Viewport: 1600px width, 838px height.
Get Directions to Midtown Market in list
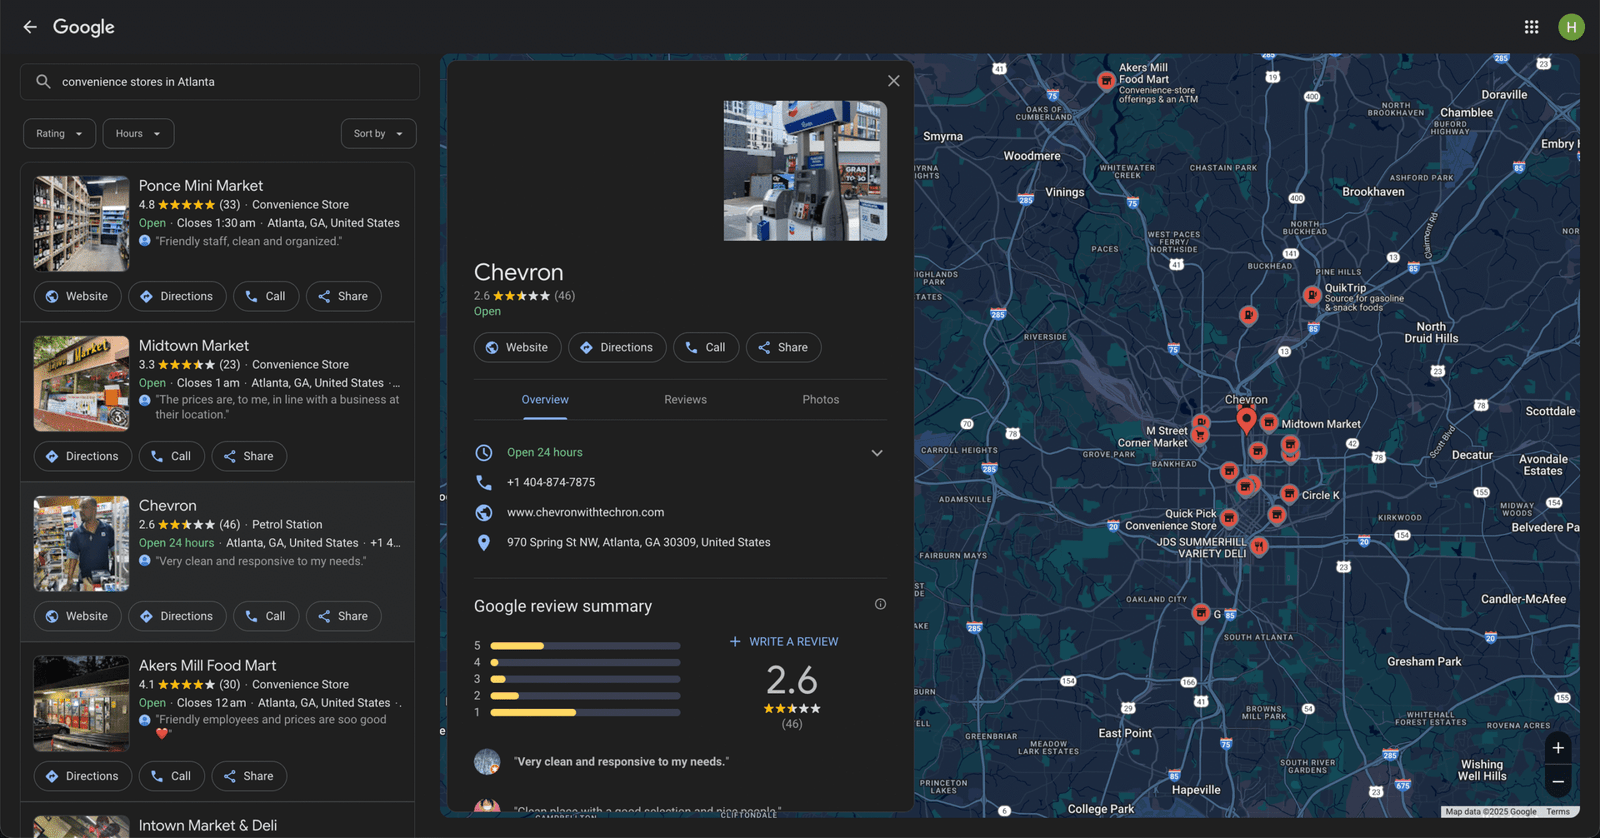82,457
